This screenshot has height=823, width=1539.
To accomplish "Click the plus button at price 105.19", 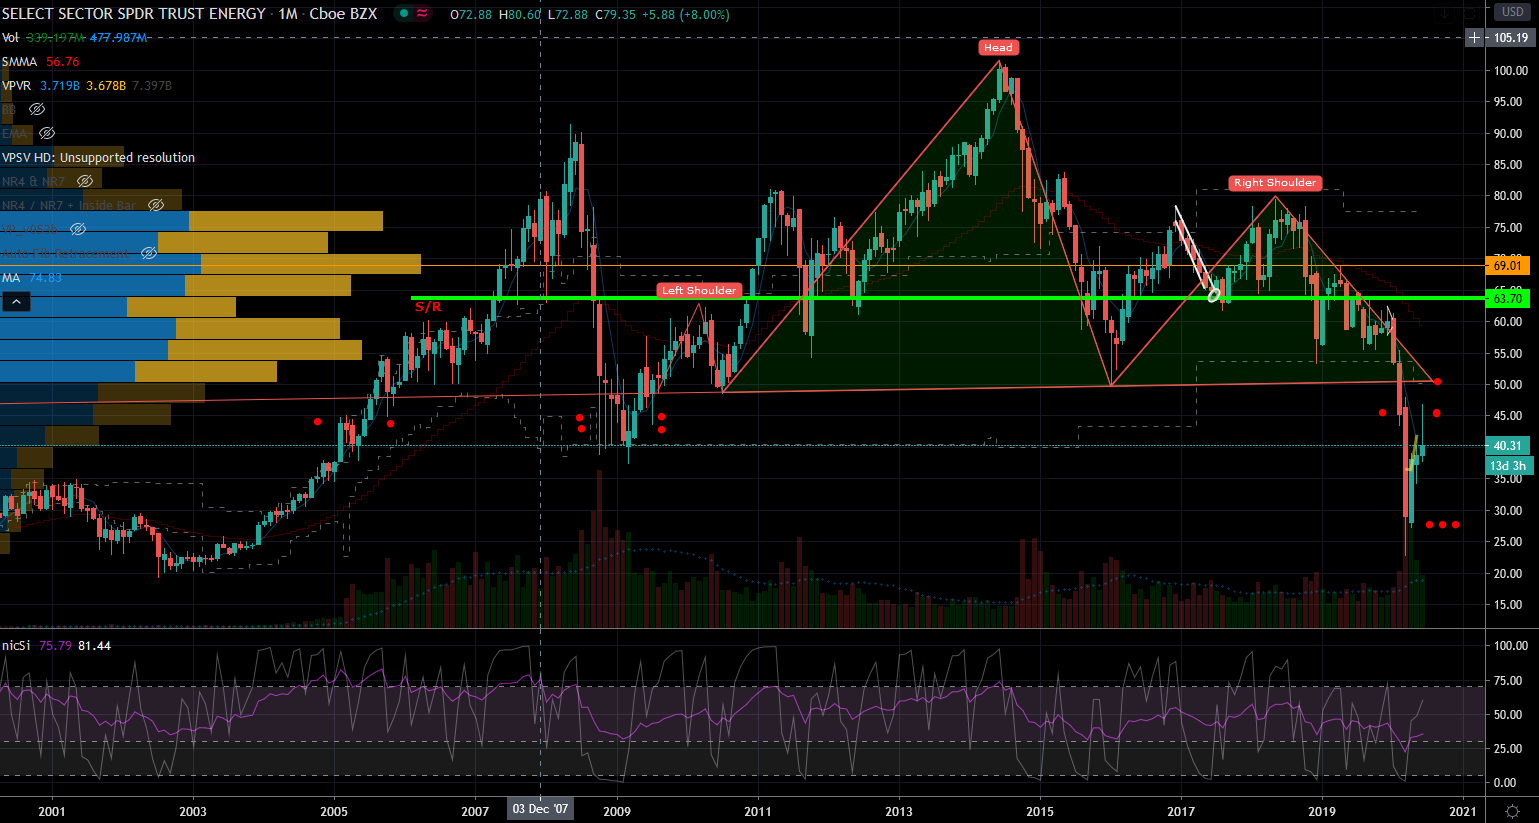I will (1474, 38).
